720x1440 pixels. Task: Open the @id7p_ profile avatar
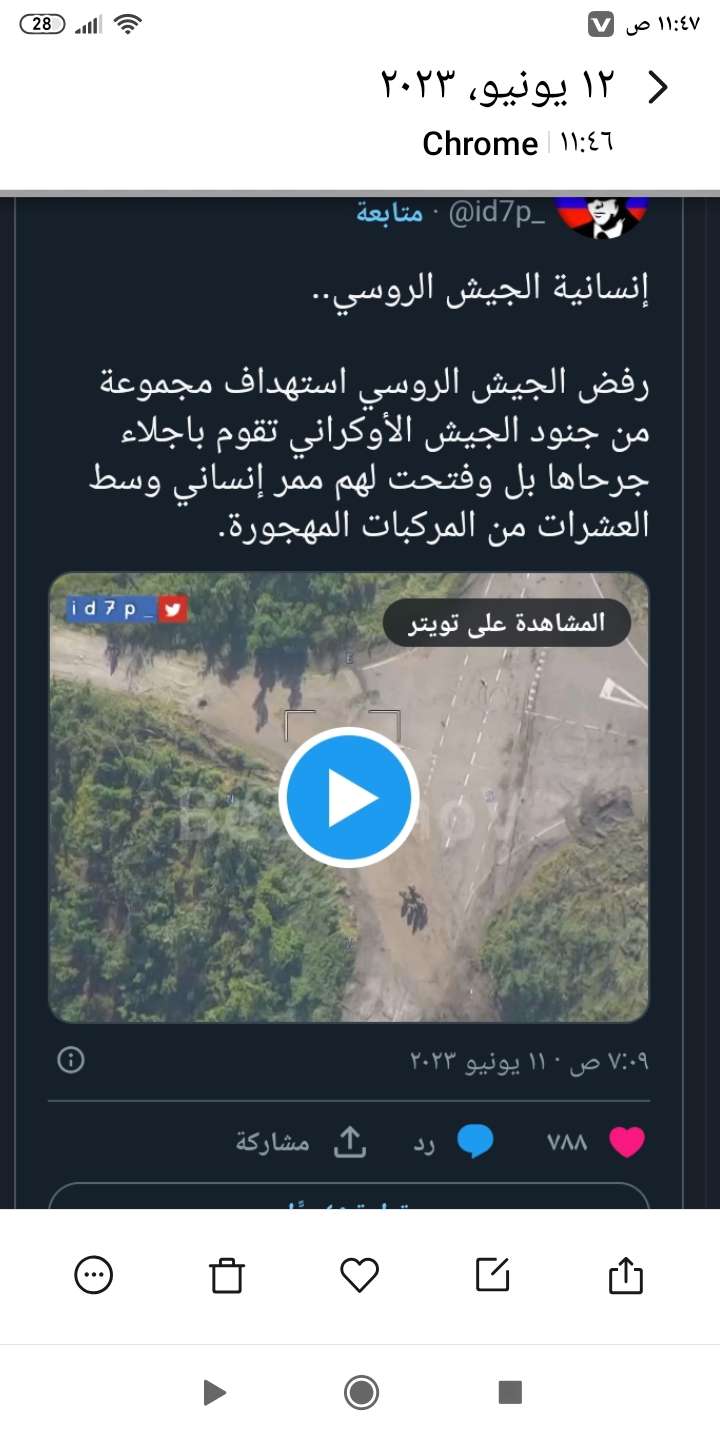click(x=602, y=214)
